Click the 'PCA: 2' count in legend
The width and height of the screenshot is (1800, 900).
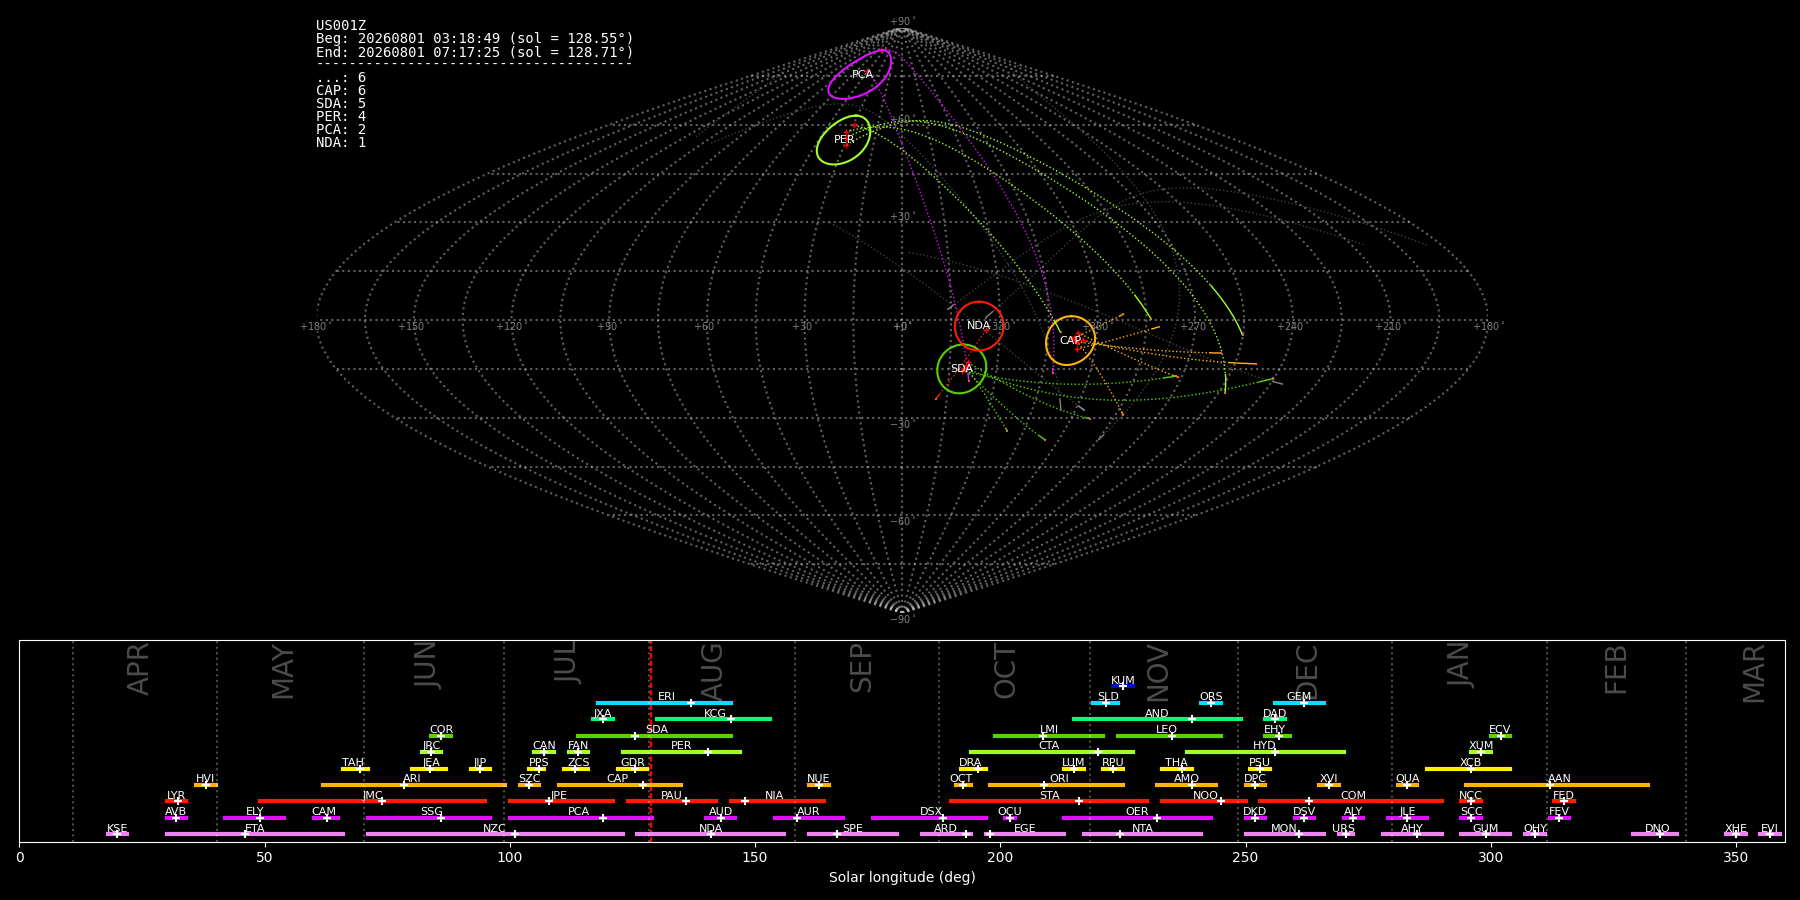[341, 130]
